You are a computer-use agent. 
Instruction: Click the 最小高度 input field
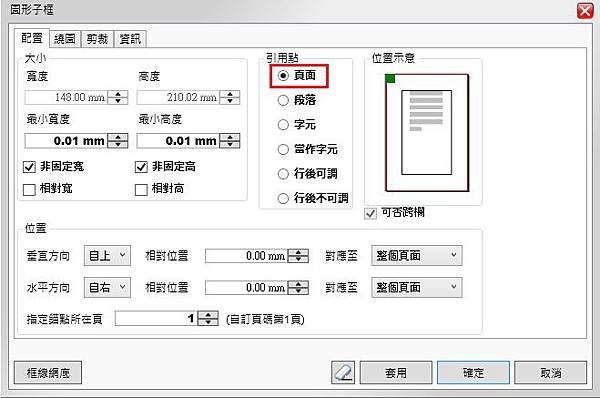tap(178, 141)
